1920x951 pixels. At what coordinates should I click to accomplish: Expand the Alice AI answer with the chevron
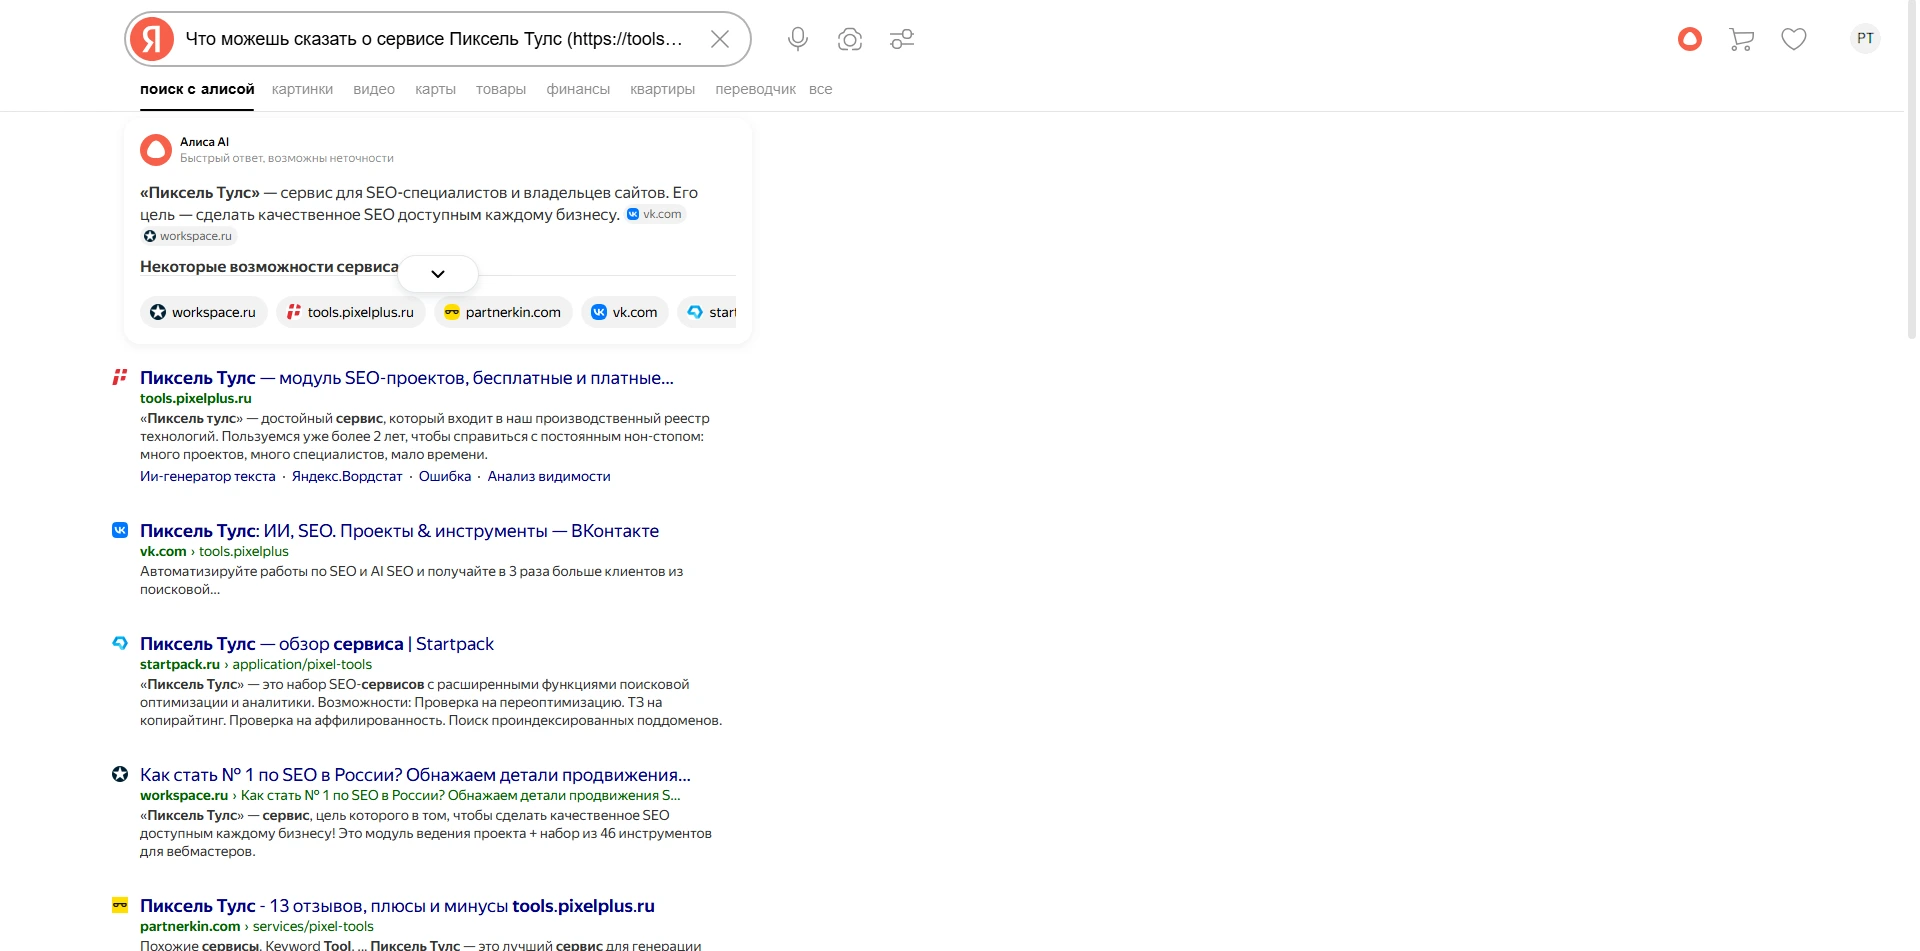(x=437, y=273)
